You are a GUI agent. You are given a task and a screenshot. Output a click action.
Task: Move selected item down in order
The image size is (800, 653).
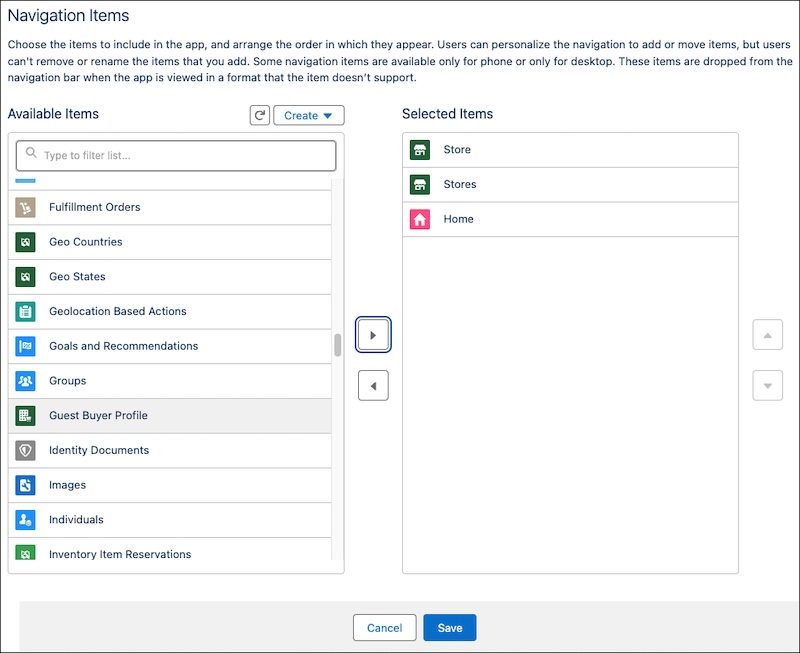(767, 386)
